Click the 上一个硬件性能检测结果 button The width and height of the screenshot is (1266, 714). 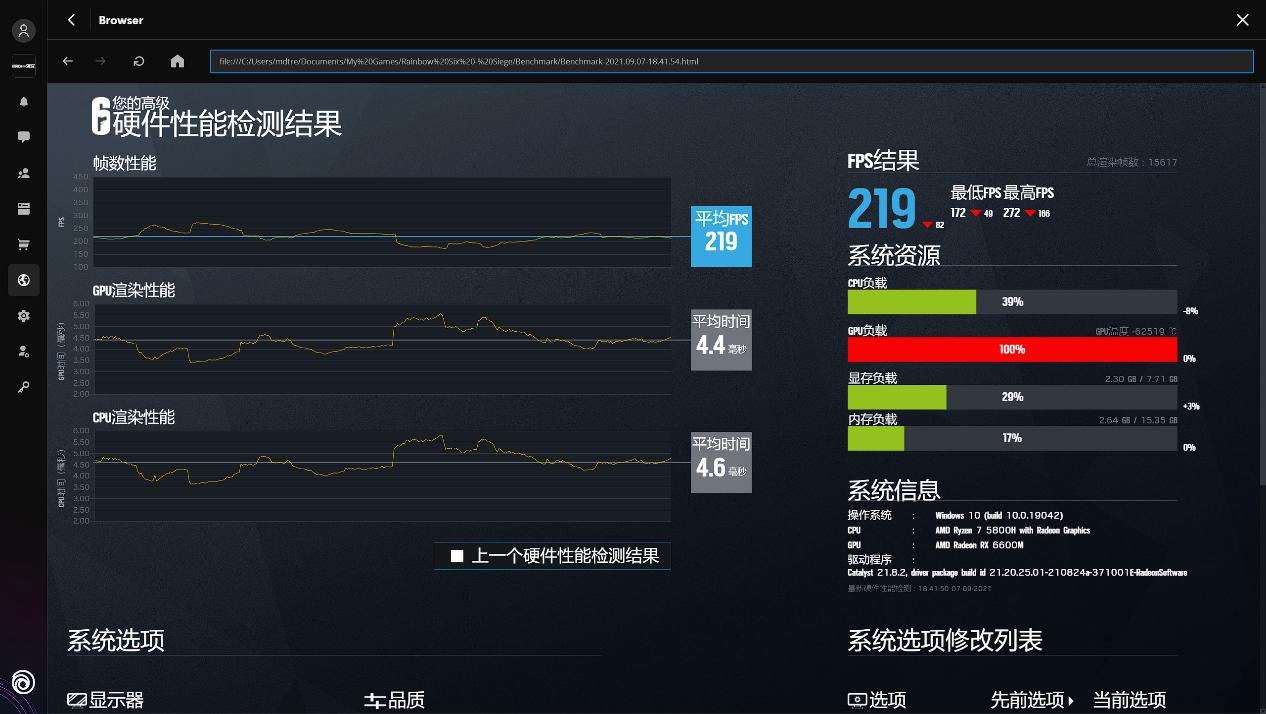click(552, 555)
